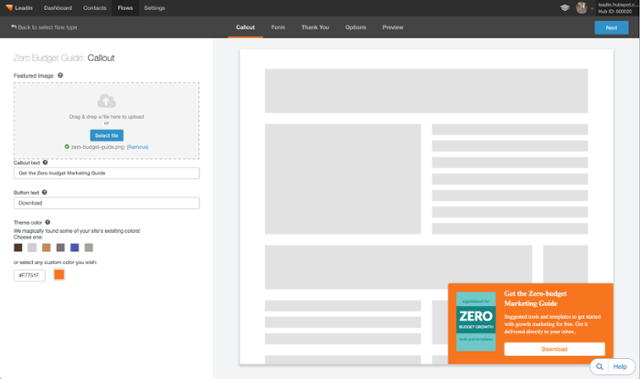This screenshot has height=379, width=640.
Task: Click the Next button
Action: tap(611, 28)
